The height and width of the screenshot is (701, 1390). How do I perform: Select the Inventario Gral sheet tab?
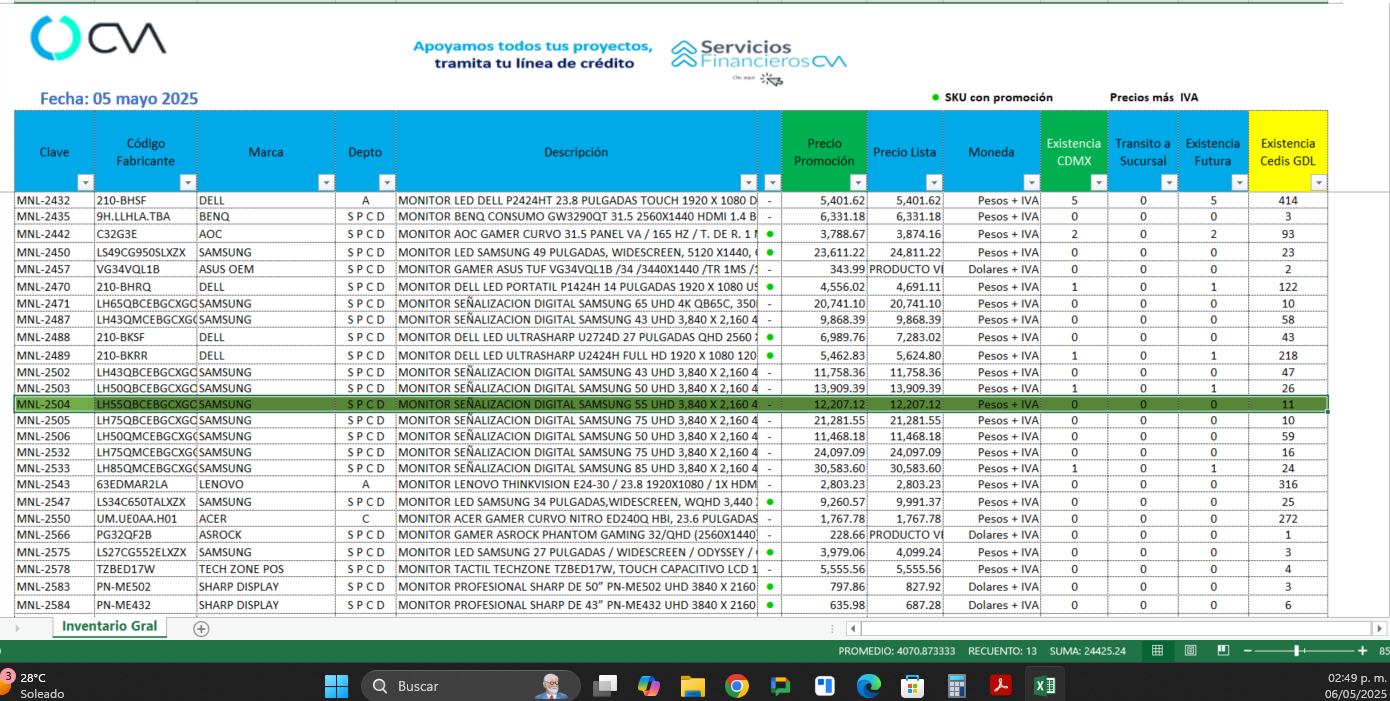click(x=110, y=627)
